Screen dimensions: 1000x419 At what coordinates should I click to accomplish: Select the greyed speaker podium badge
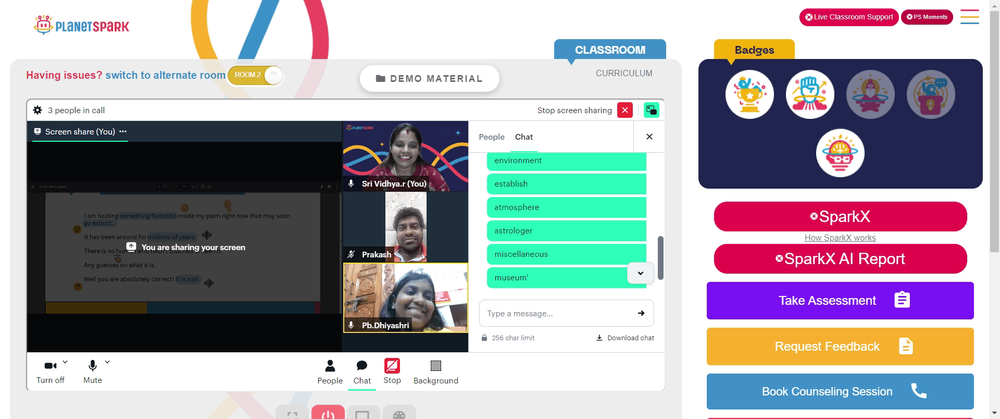coord(931,94)
